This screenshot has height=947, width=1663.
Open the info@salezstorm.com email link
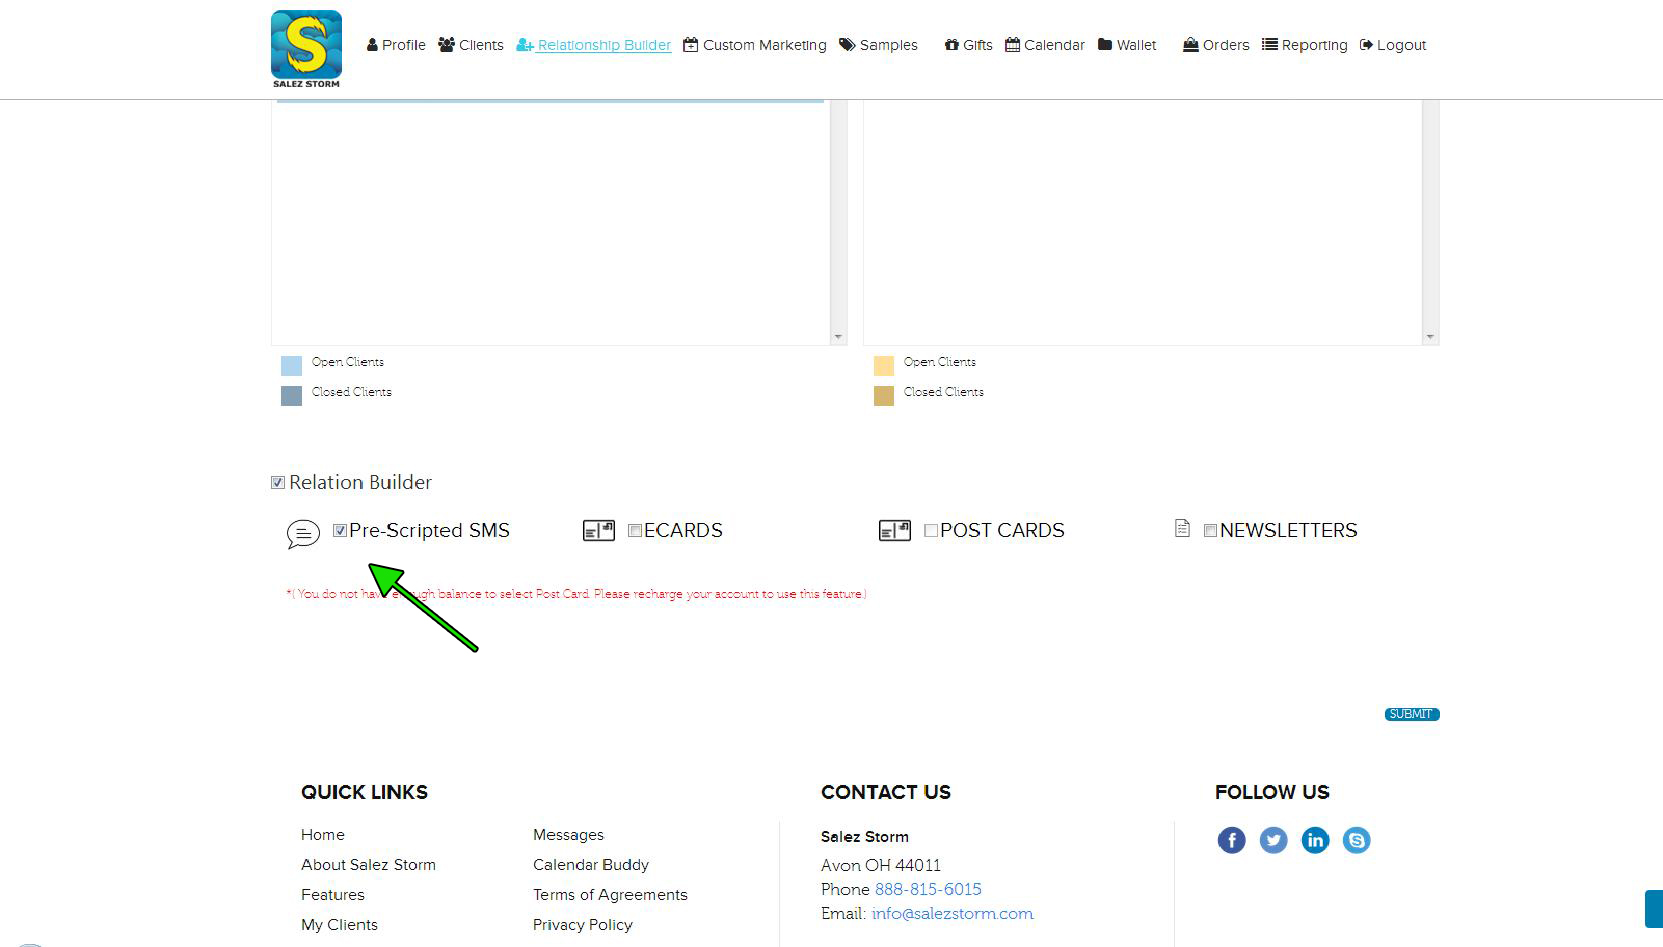click(x=952, y=913)
